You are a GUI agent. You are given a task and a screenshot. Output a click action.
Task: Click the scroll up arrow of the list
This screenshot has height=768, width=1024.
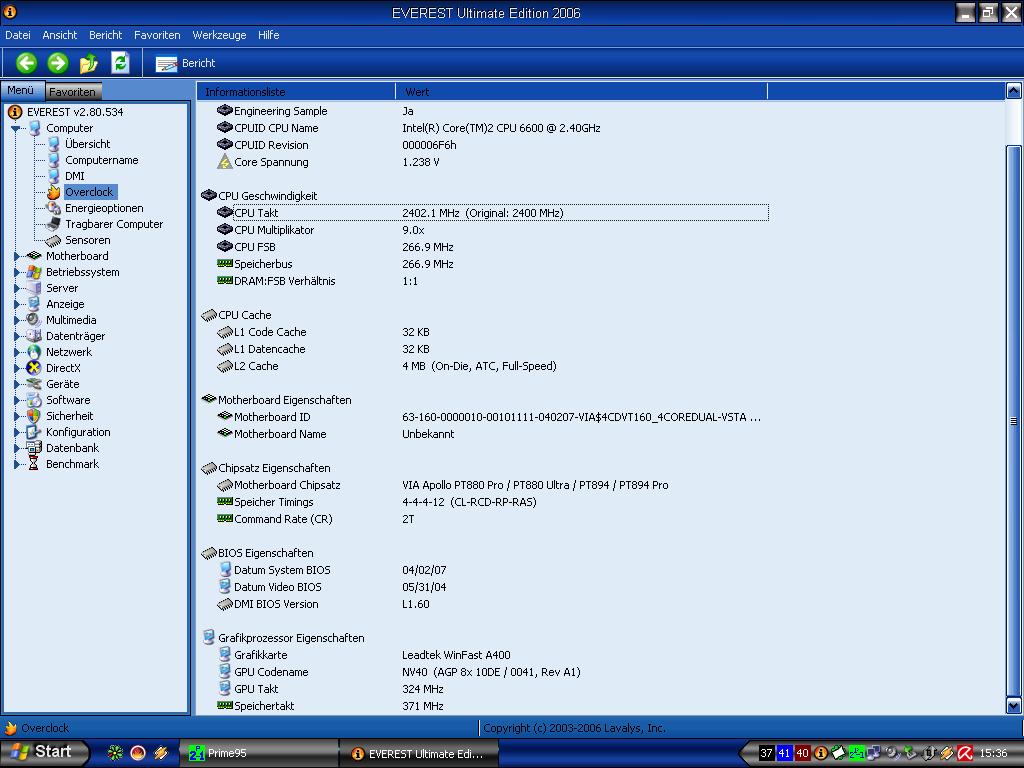pyautogui.click(x=1014, y=91)
